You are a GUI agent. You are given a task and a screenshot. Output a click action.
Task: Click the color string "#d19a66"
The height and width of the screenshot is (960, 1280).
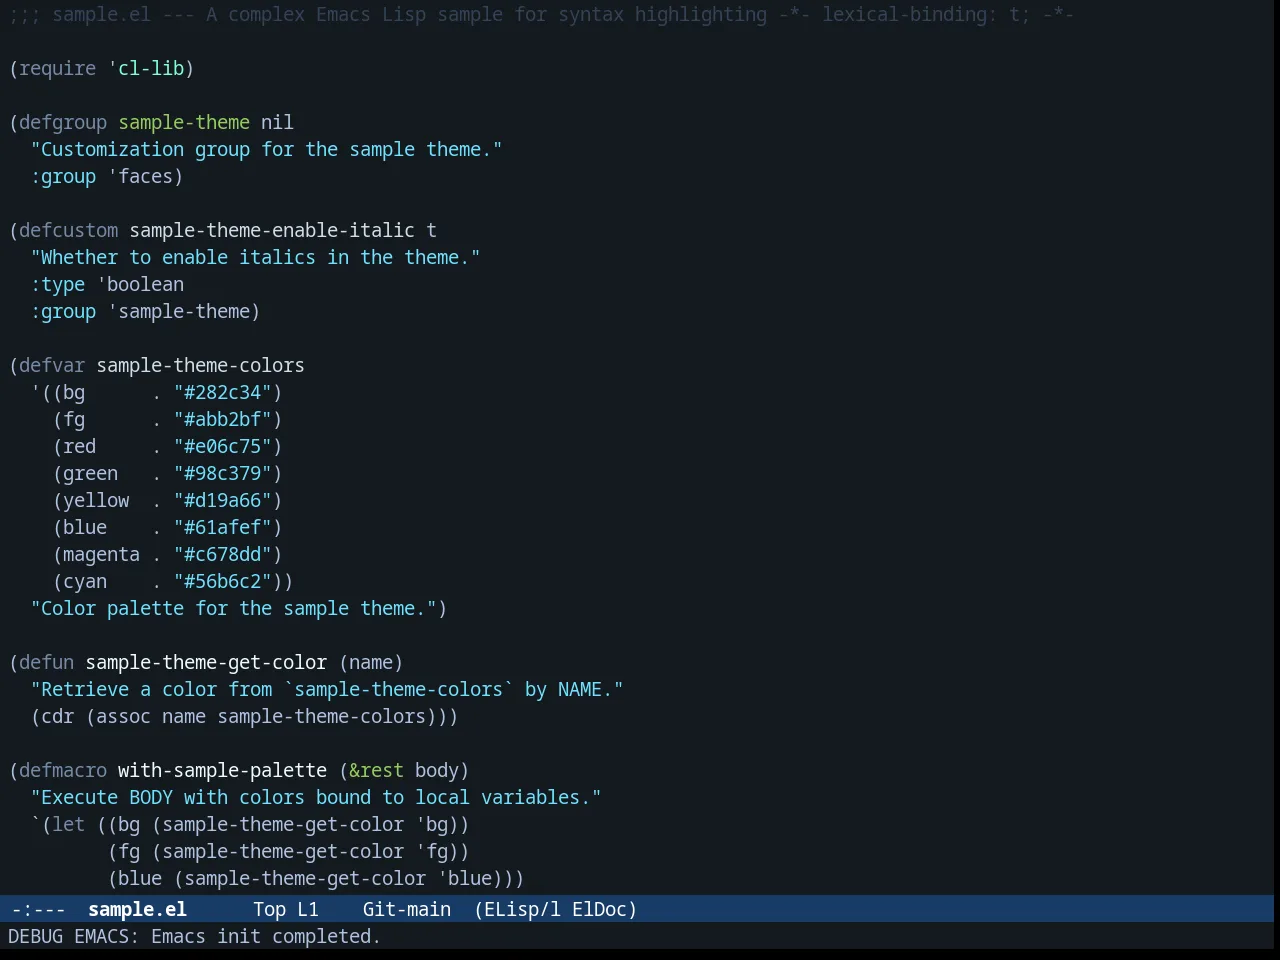(222, 500)
